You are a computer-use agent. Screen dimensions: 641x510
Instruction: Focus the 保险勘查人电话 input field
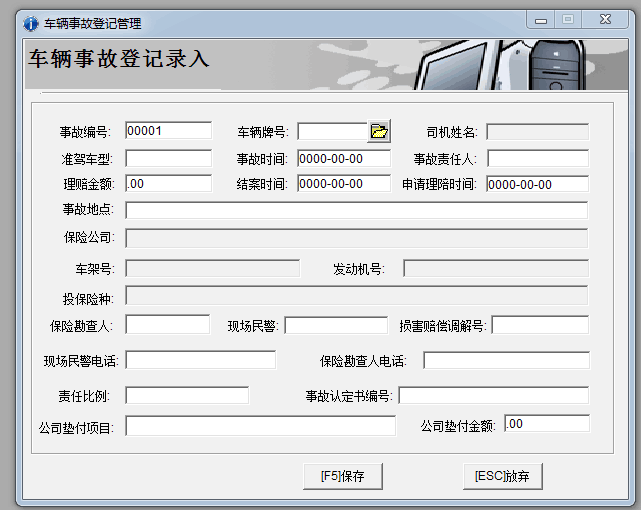point(507,360)
